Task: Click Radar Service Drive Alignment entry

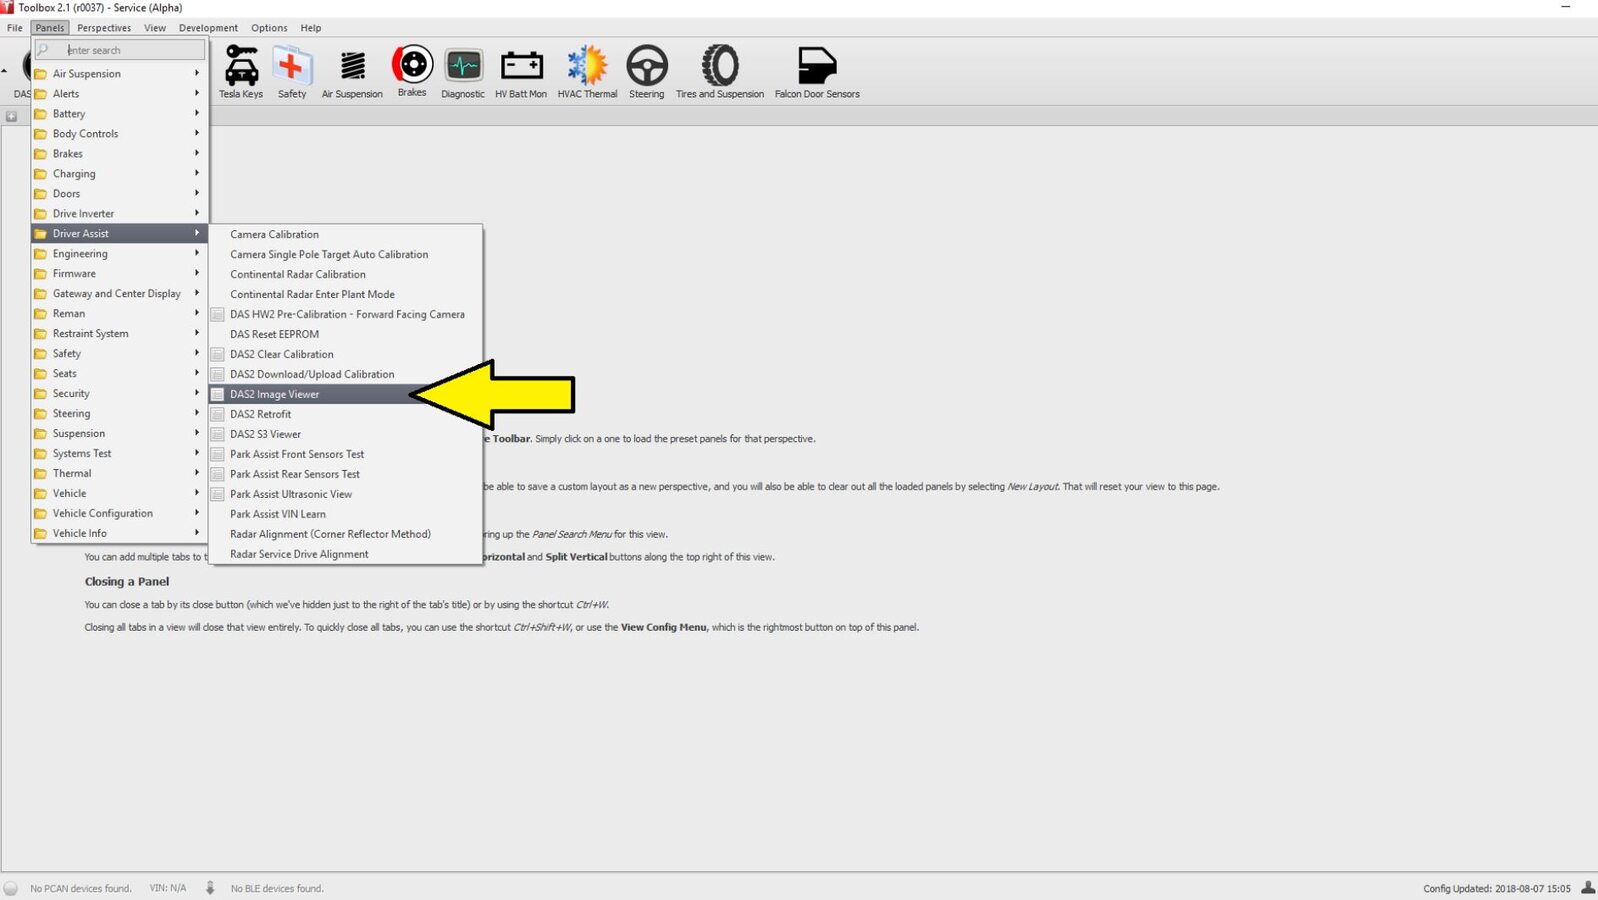Action: 299,554
